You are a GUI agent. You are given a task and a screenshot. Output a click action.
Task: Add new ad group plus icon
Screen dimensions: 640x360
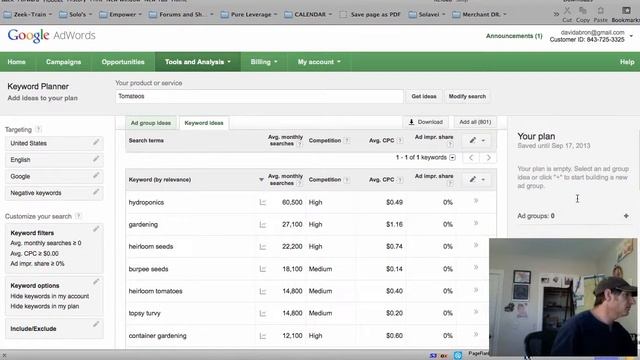pos(626,216)
